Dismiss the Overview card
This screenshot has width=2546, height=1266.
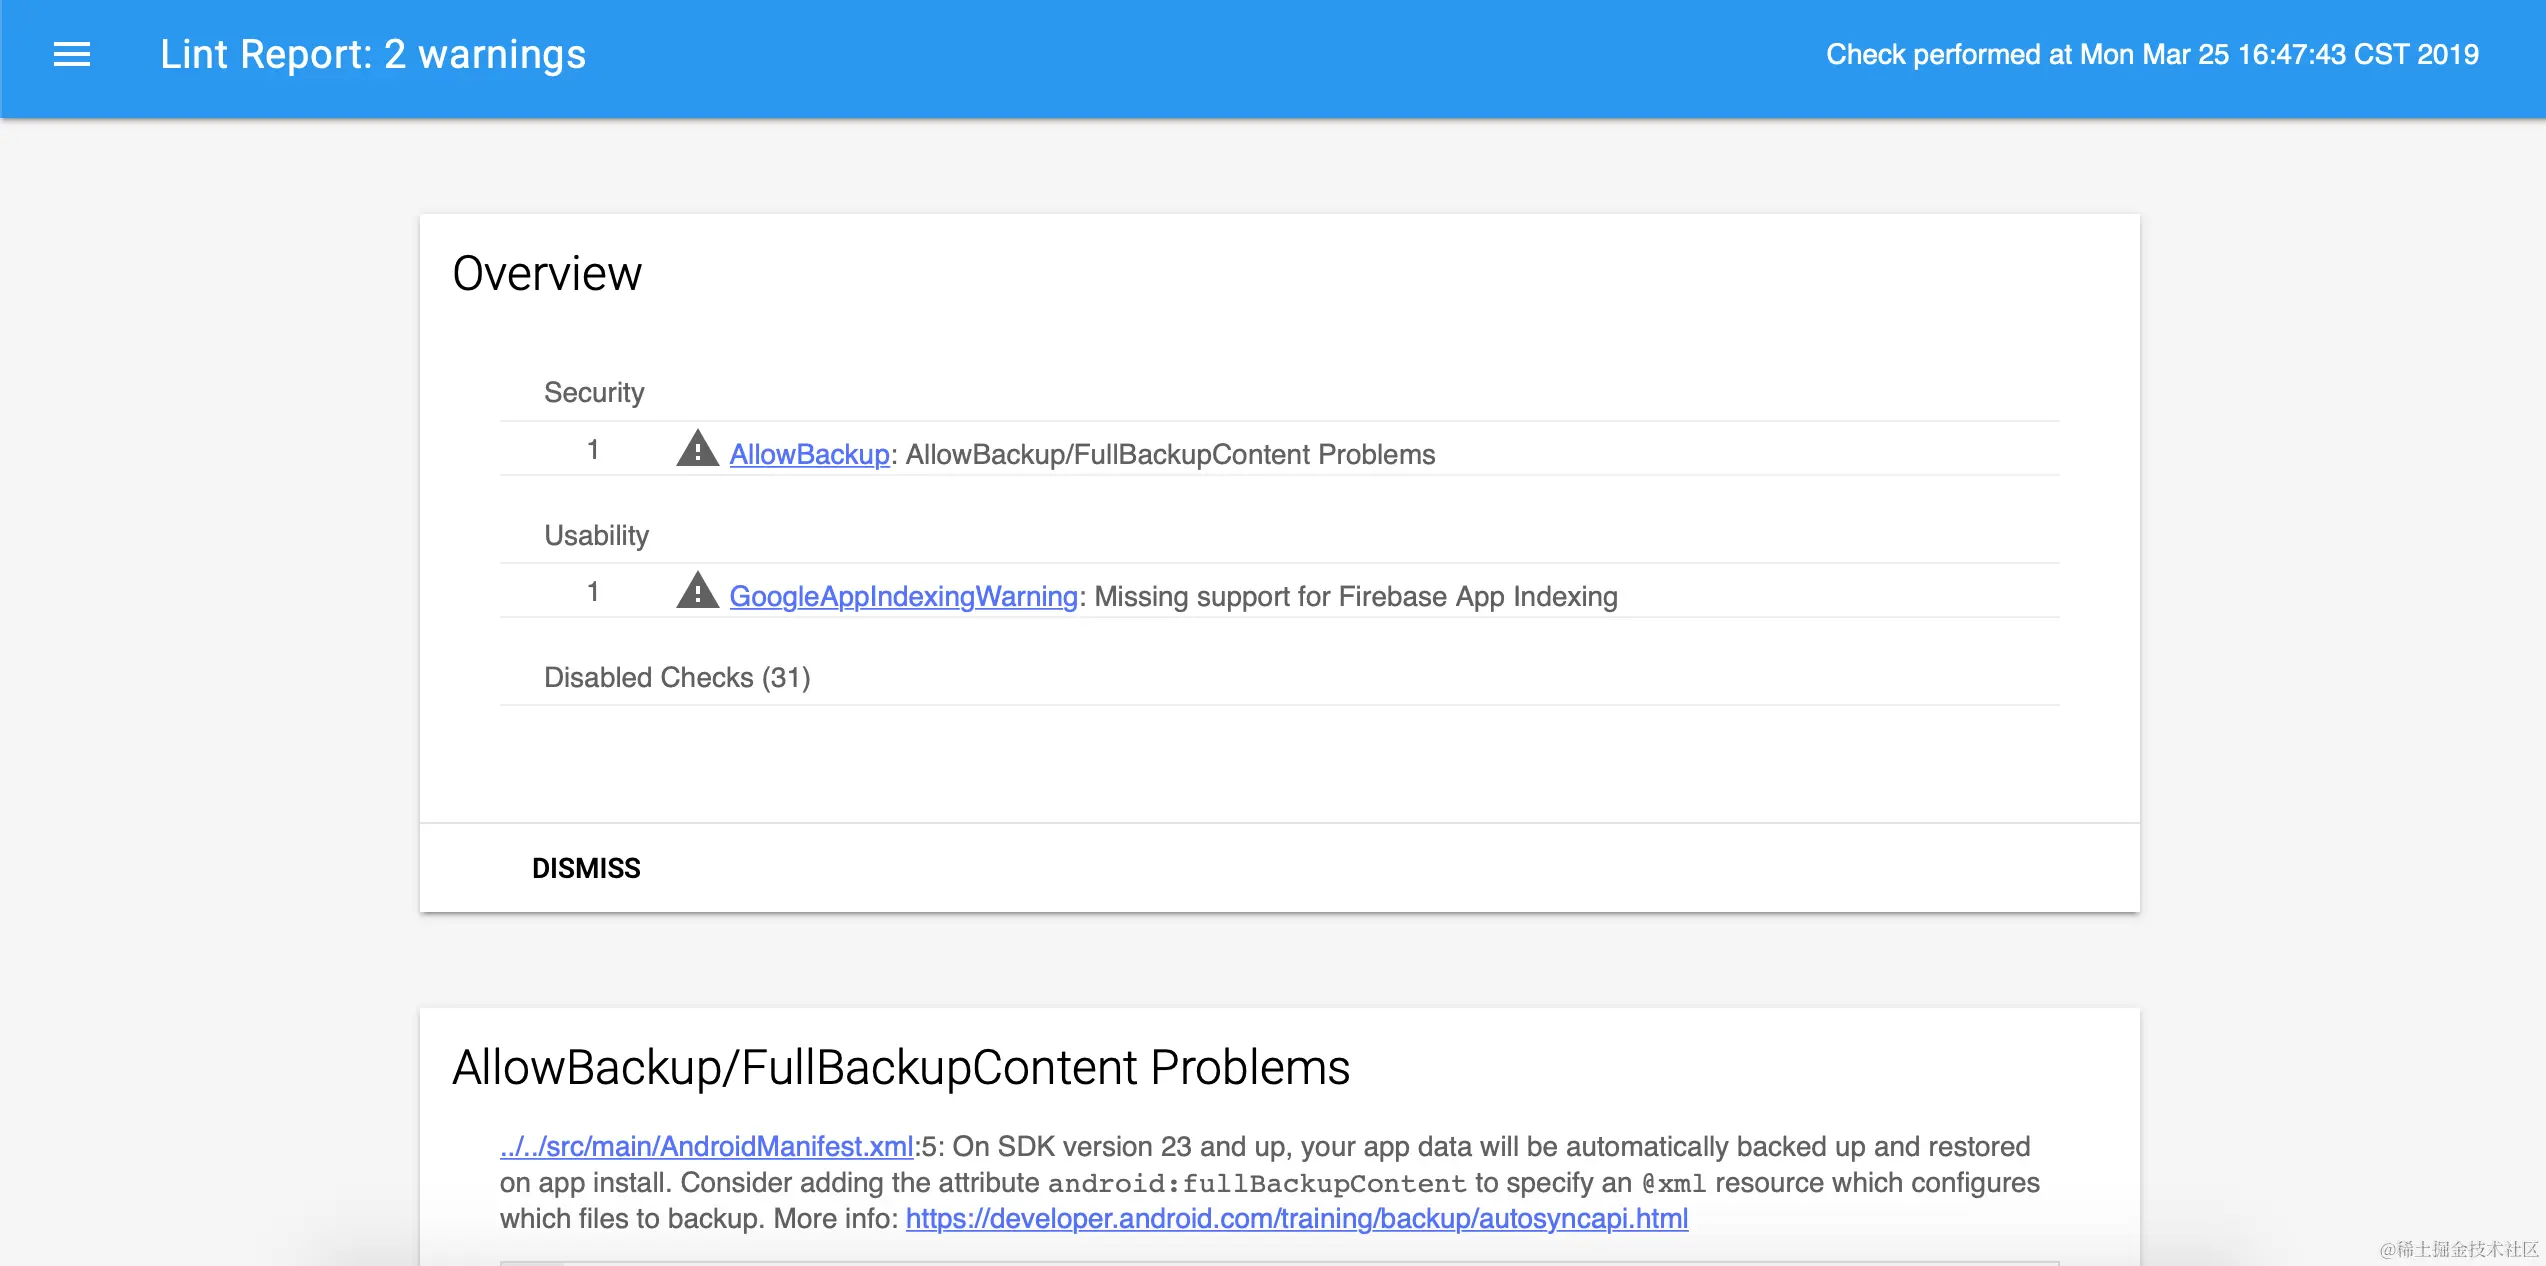pos(586,868)
